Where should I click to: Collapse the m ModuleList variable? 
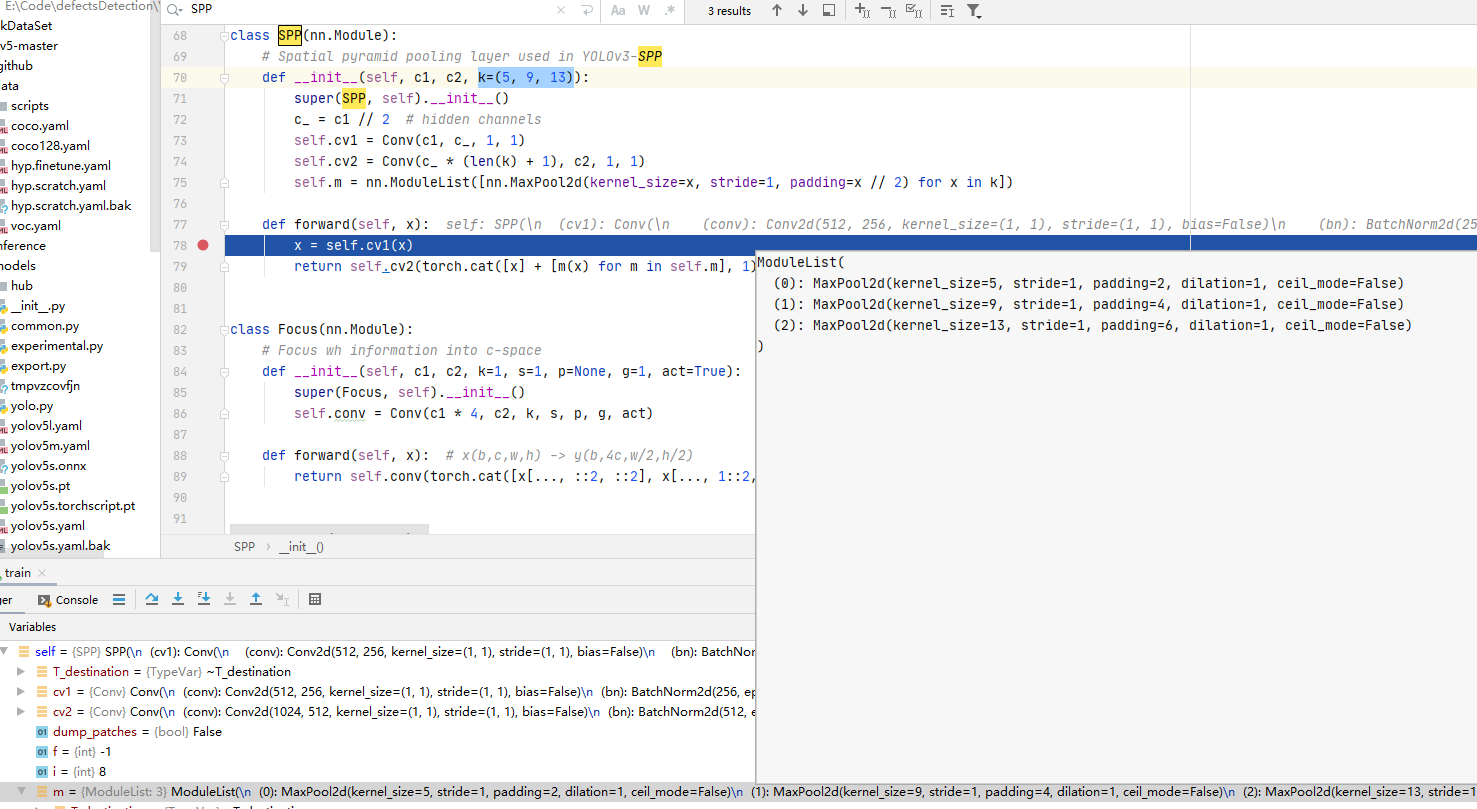coord(22,792)
